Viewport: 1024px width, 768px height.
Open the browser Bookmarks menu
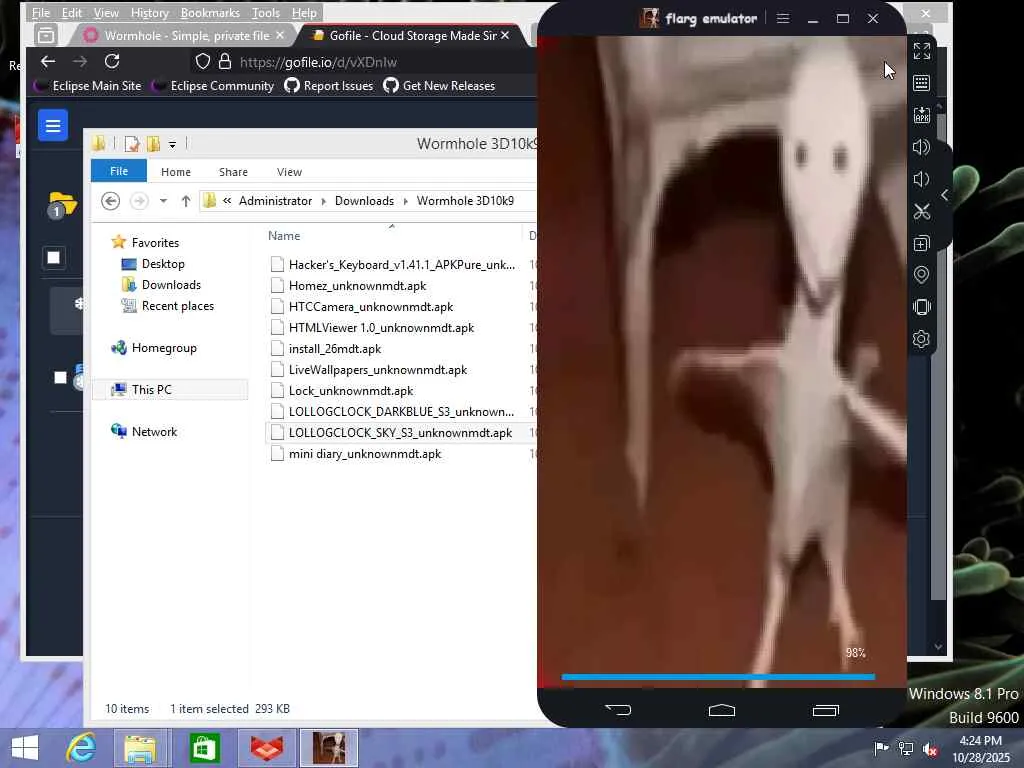pos(210,12)
